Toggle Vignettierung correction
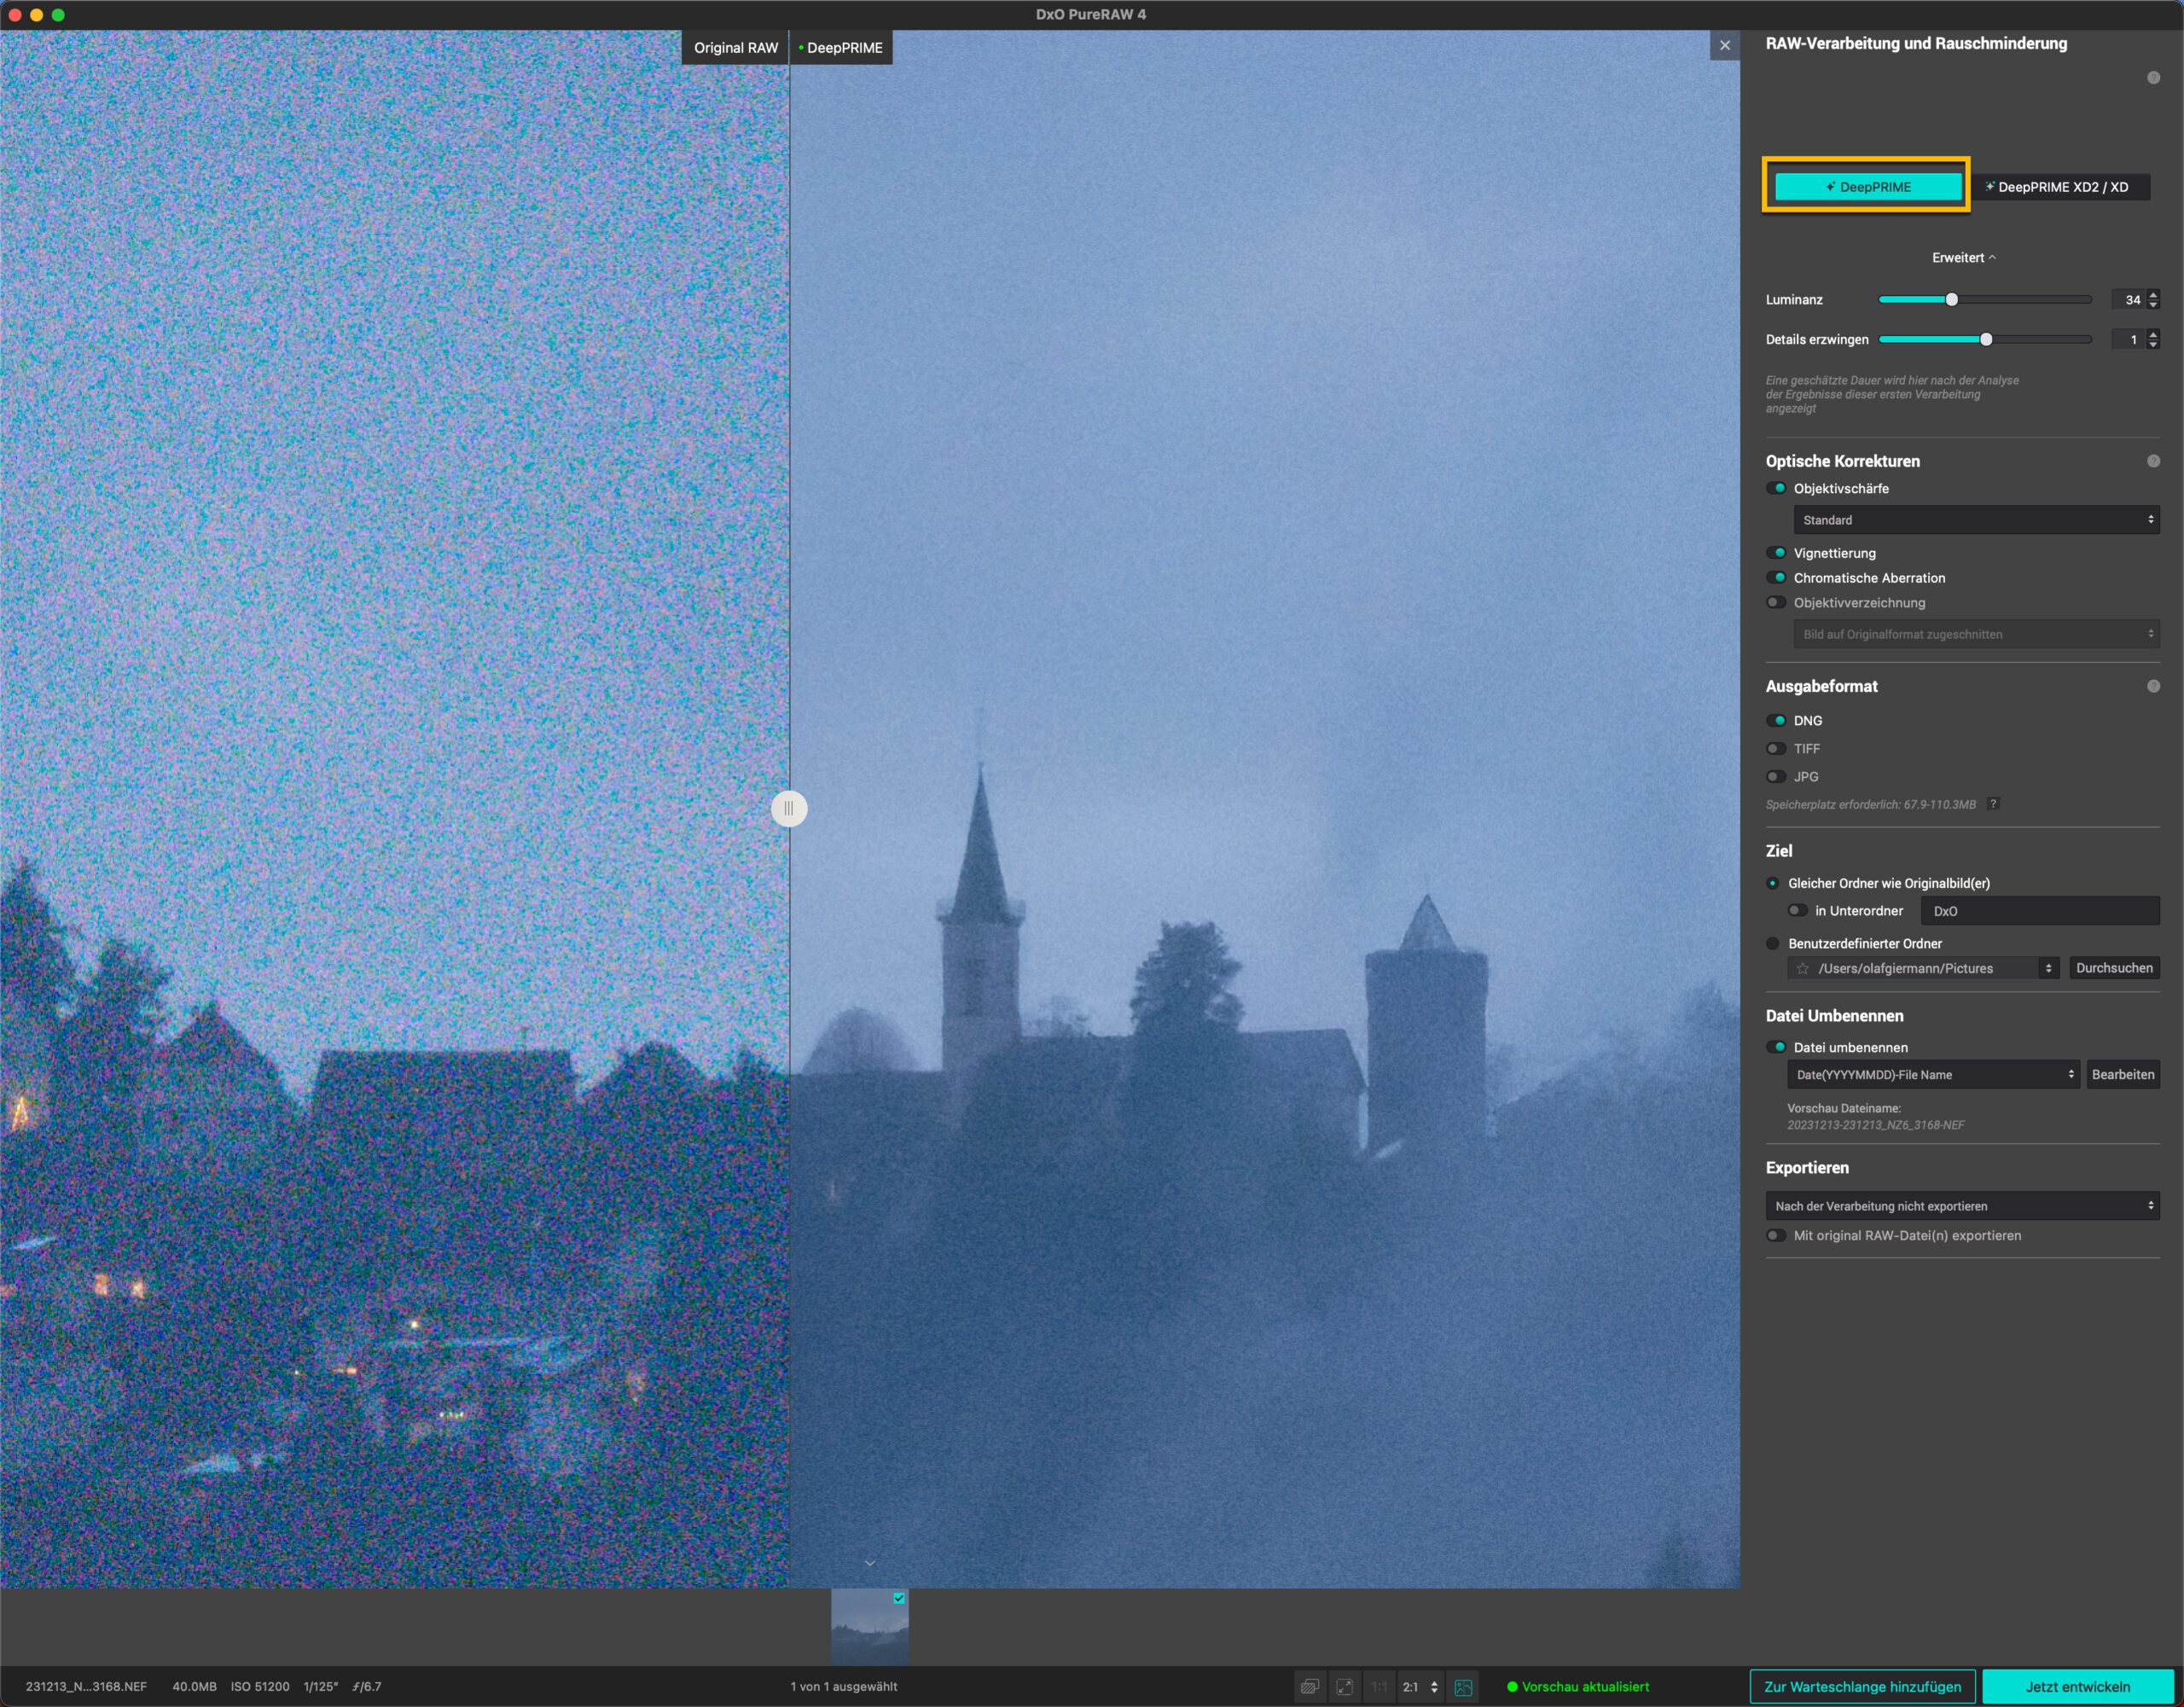The height and width of the screenshot is (1707, 2184). [1776, 553]
